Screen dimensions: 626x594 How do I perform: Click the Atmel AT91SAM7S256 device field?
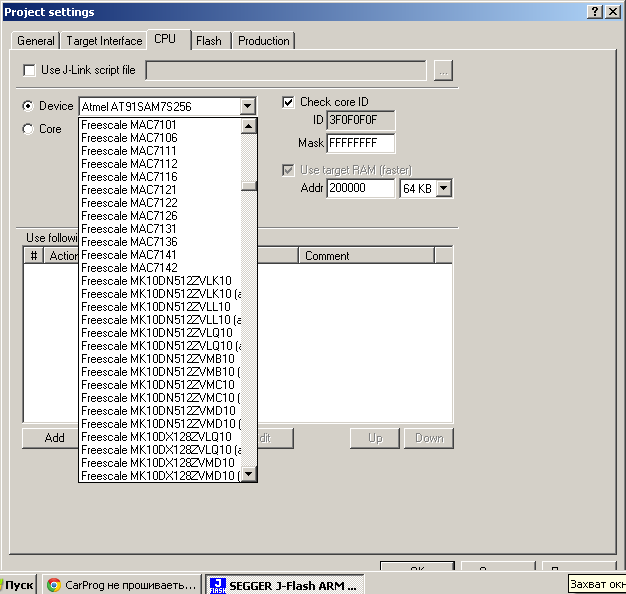point(160,107)
